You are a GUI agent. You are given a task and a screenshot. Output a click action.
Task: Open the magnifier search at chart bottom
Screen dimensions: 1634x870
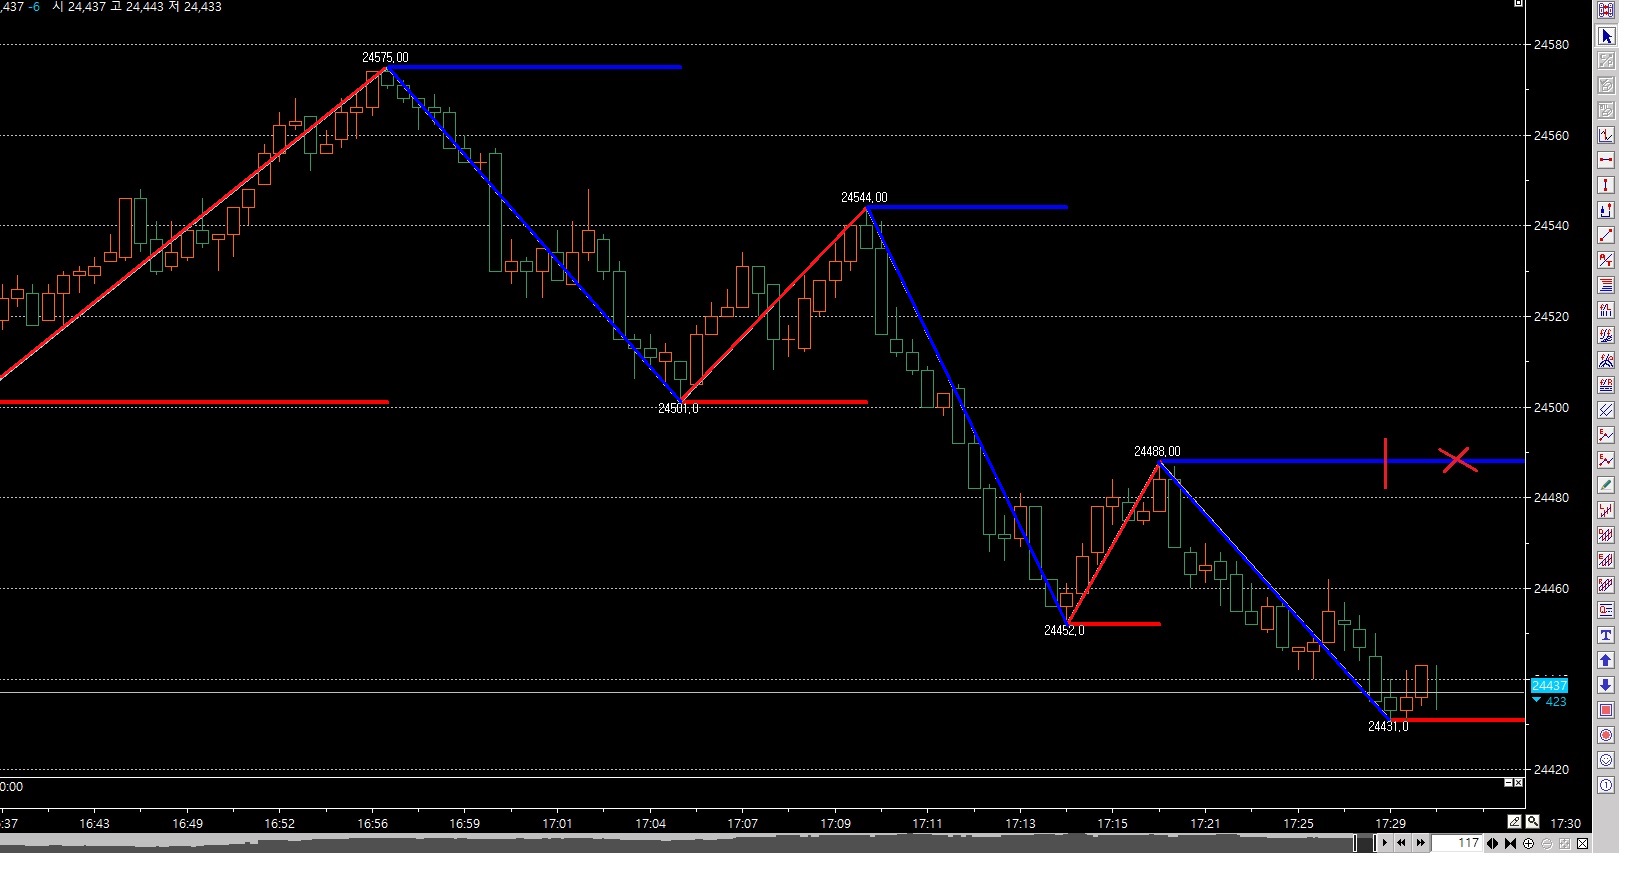1531,823
